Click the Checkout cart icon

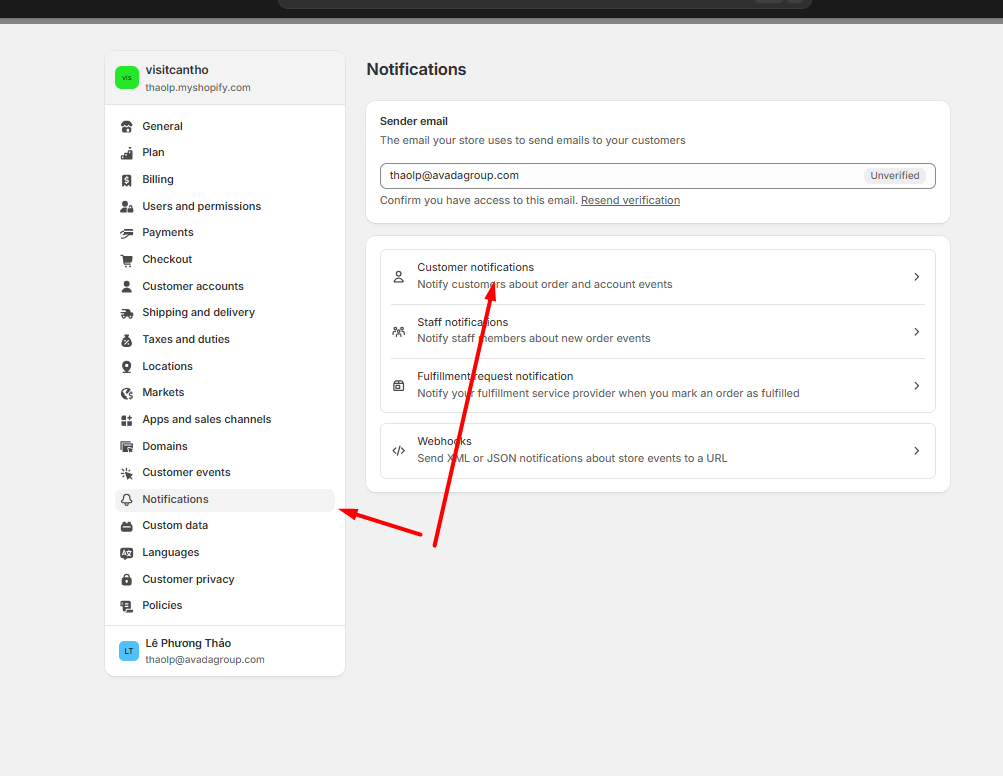point(127,260)
